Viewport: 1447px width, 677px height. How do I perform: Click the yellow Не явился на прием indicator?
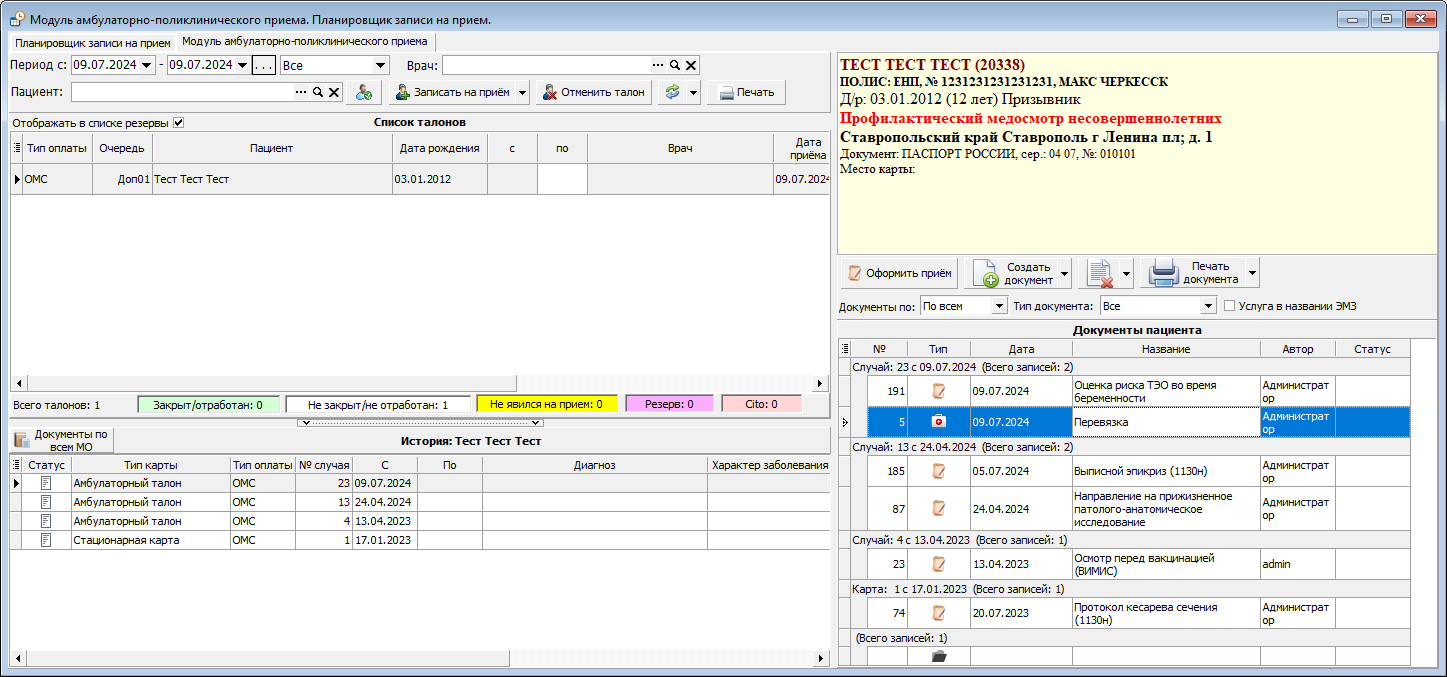547,404
